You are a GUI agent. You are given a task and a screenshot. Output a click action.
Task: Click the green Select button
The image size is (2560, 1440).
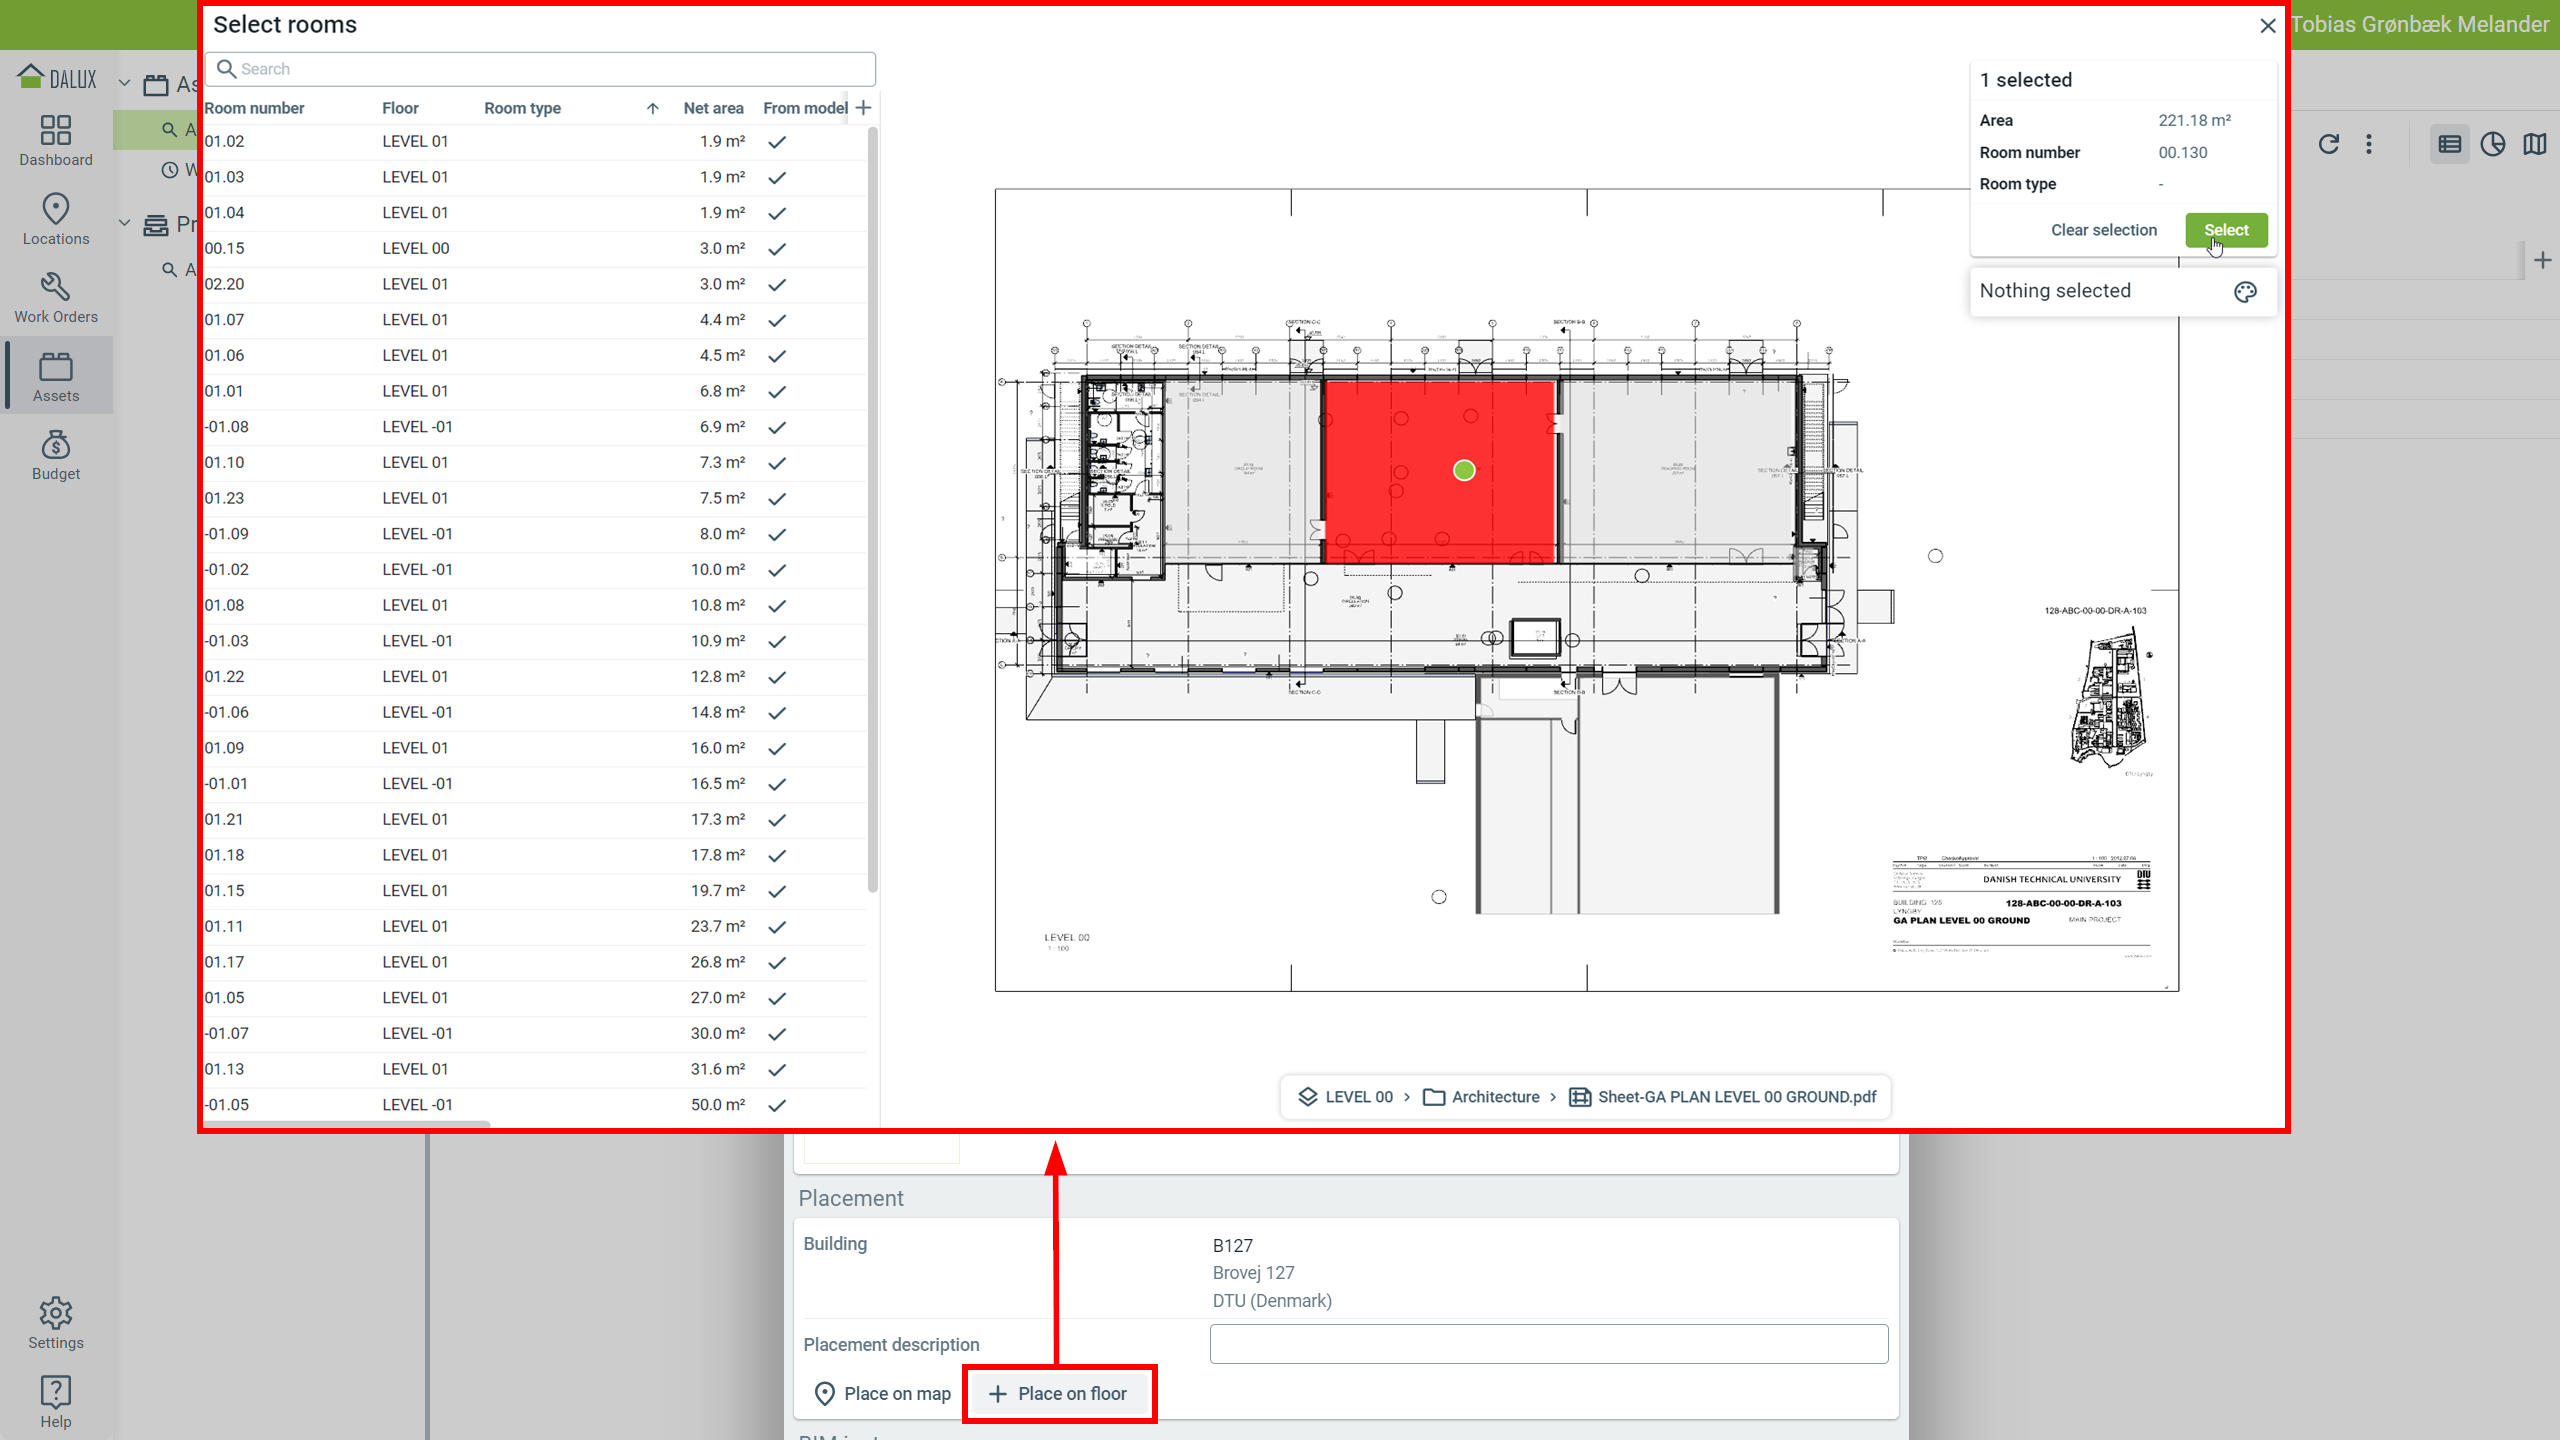click(x=2226, y=230)
